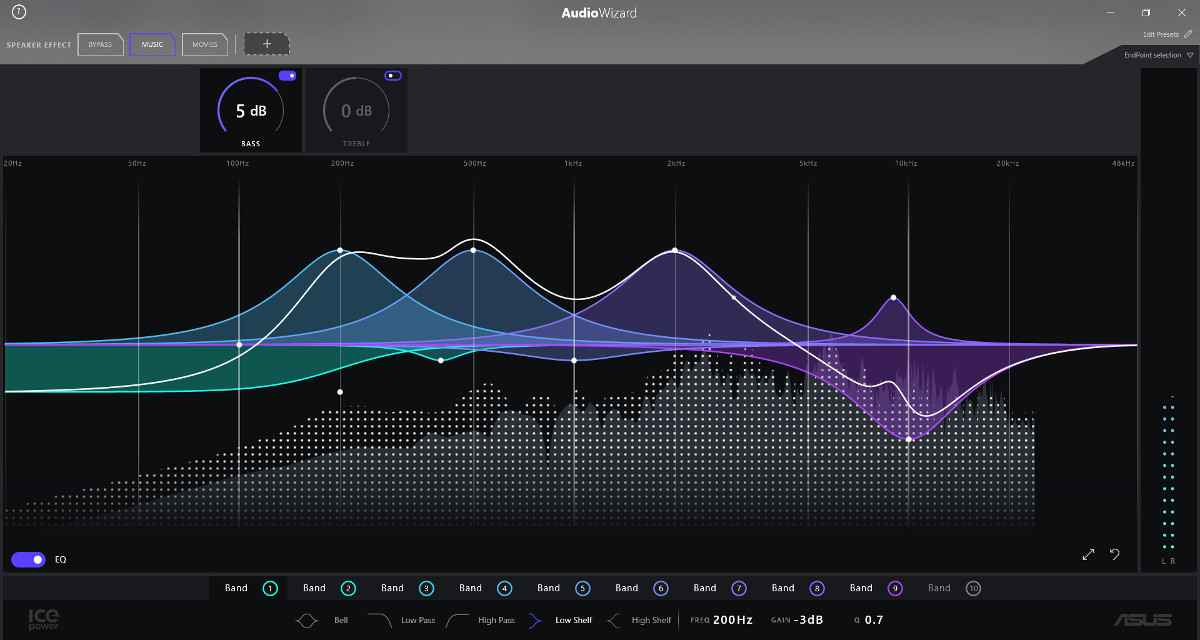Click the Bell filter shape icon
The image size is (1200, 640).
point(307,620)
